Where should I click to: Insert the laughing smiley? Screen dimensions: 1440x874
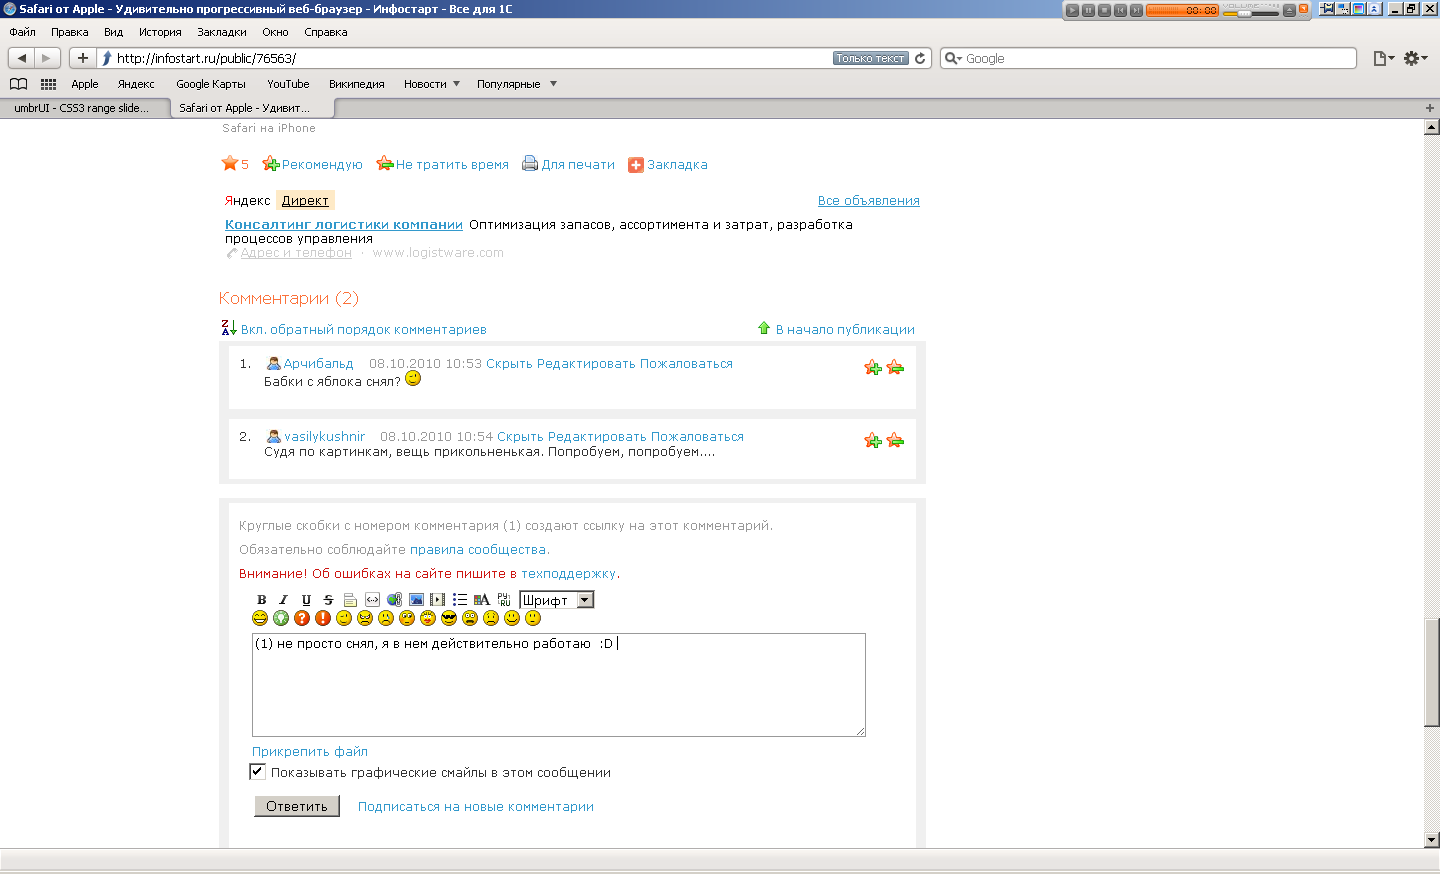pyautogui.click(x=260, y=618)
